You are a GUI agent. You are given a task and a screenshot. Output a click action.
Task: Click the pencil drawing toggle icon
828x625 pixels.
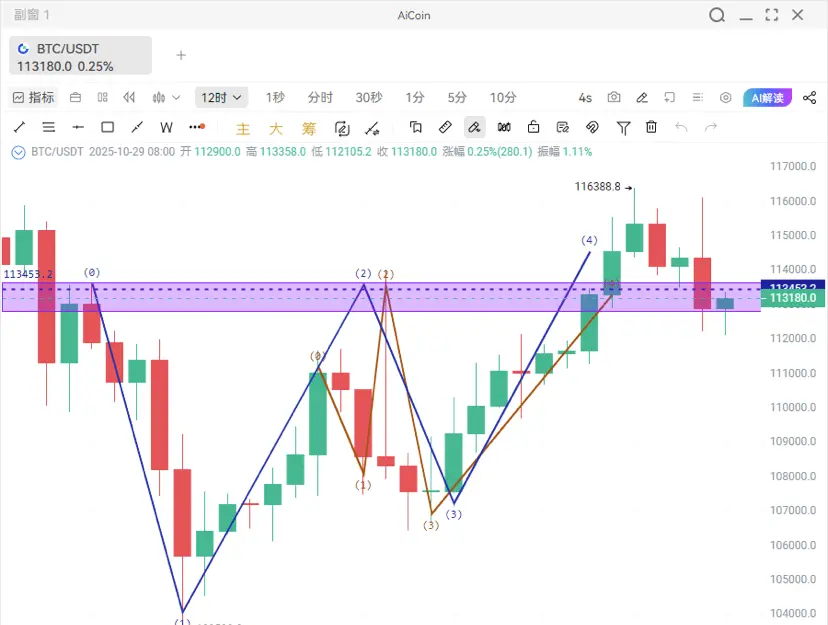pyautogui.click(x=642, y=98)
